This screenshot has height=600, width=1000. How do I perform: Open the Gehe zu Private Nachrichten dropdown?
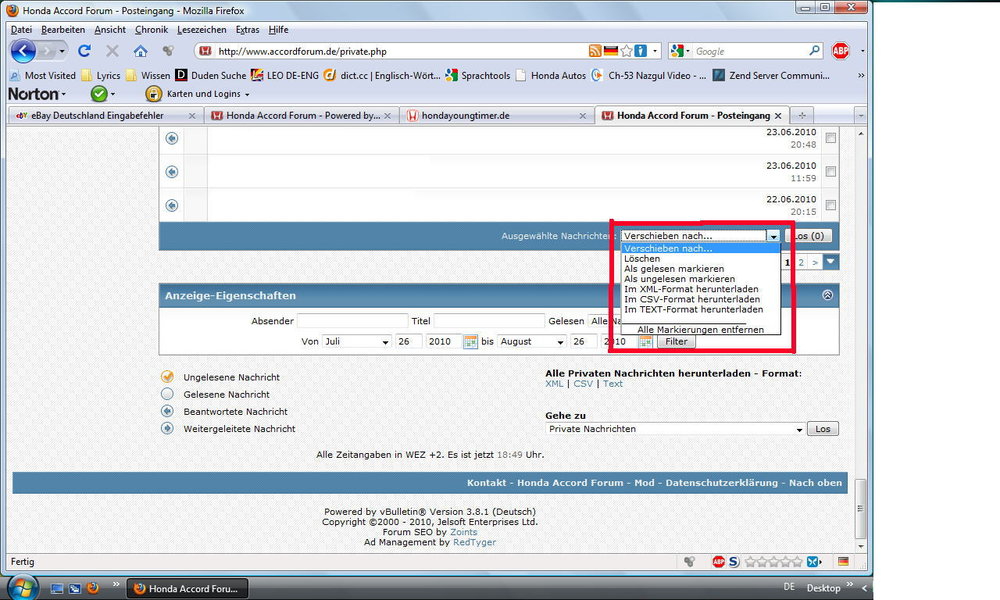[676, 429]
